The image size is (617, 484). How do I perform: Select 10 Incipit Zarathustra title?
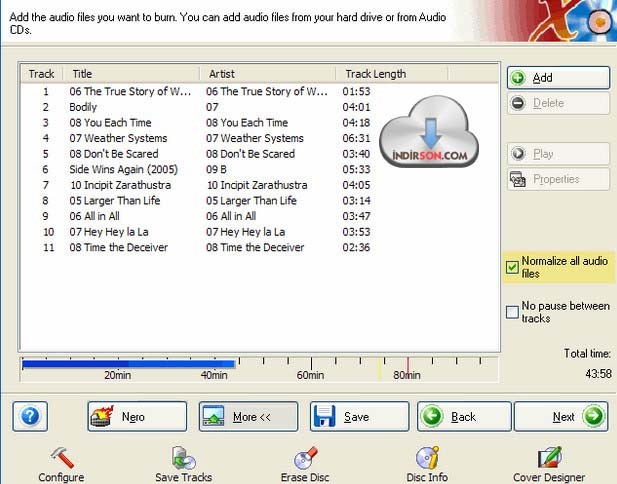tap(120, 185)
